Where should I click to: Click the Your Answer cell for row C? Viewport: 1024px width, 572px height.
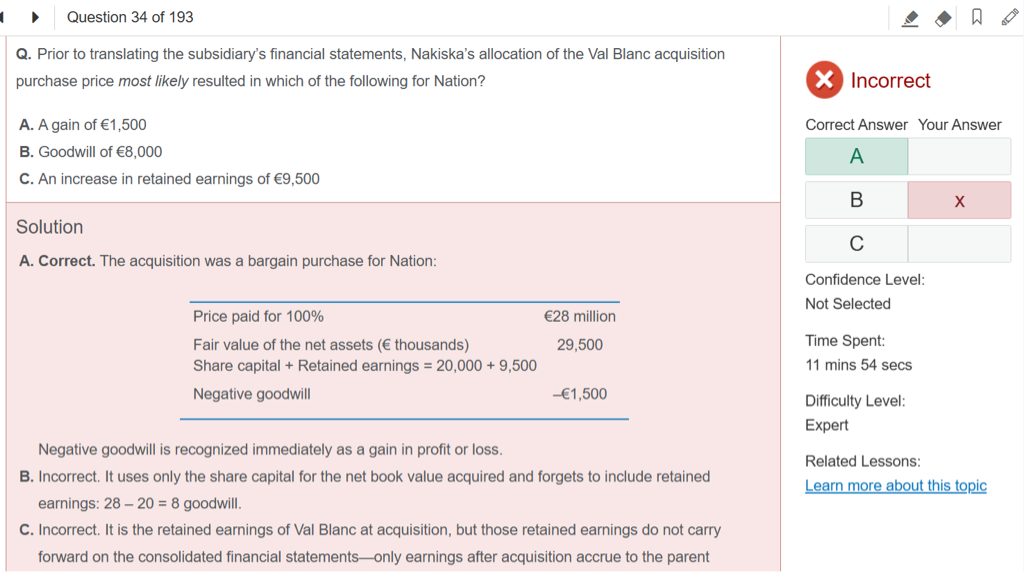[x=959, y=244]
